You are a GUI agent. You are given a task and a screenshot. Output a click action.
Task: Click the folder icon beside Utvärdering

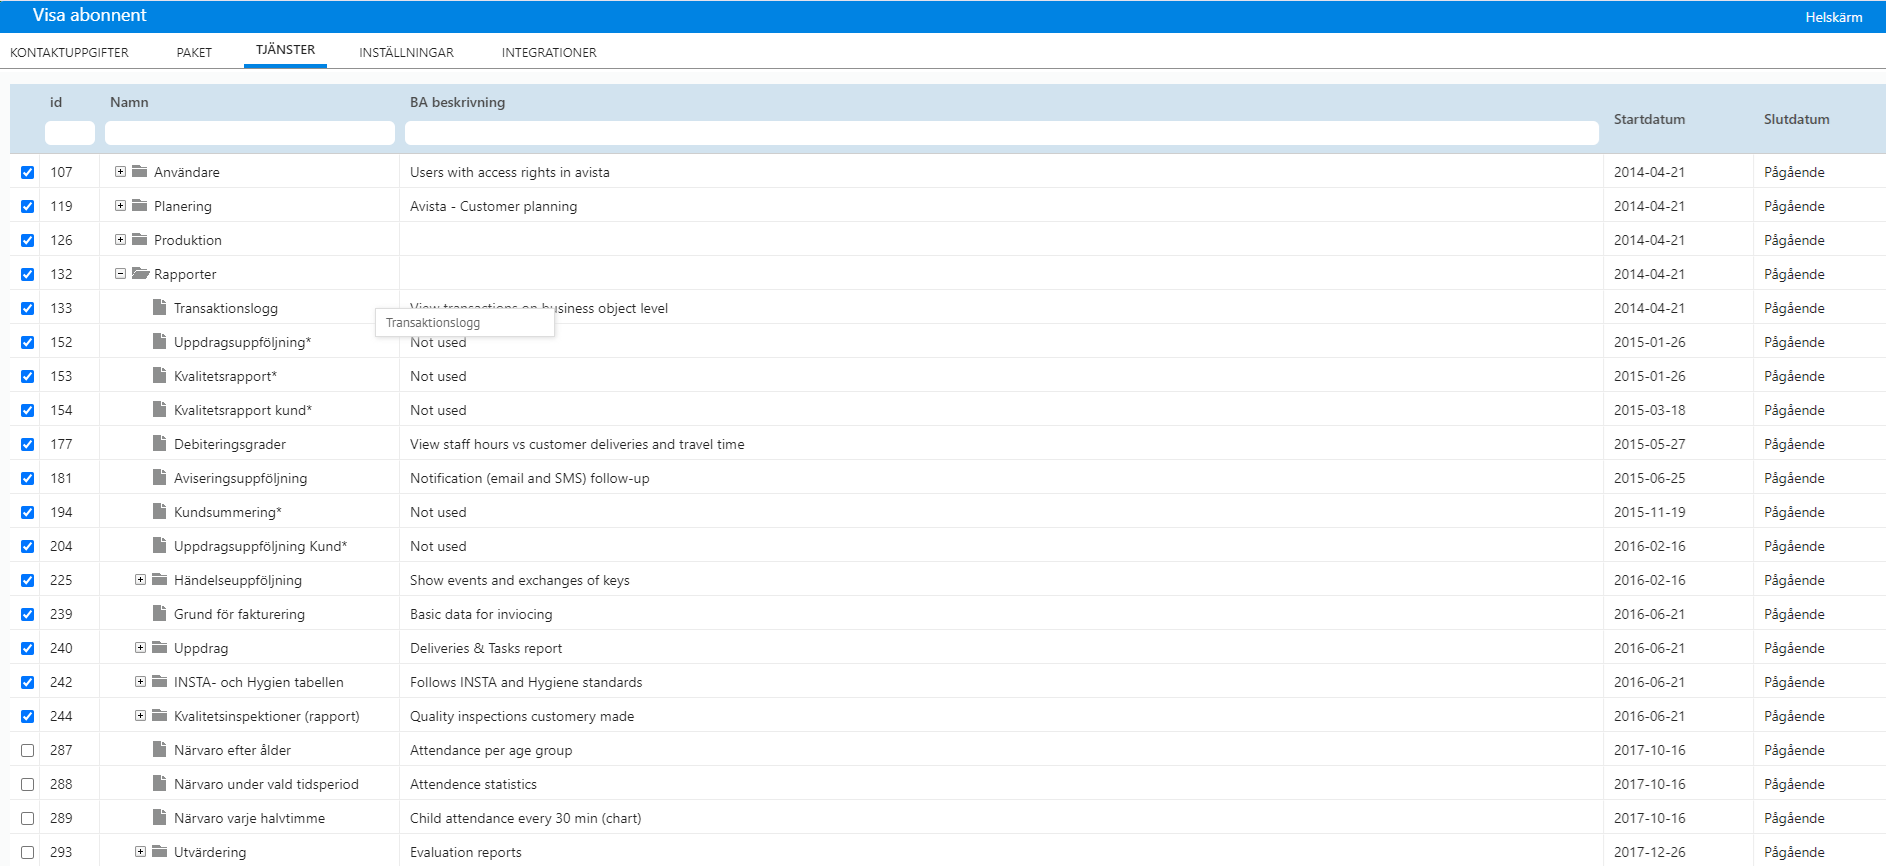pos(160,852)
